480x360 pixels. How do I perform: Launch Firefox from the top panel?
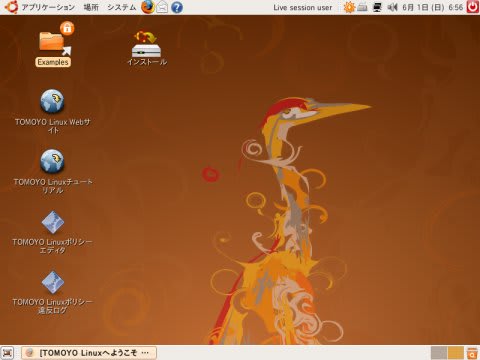[x=148, y=7]
